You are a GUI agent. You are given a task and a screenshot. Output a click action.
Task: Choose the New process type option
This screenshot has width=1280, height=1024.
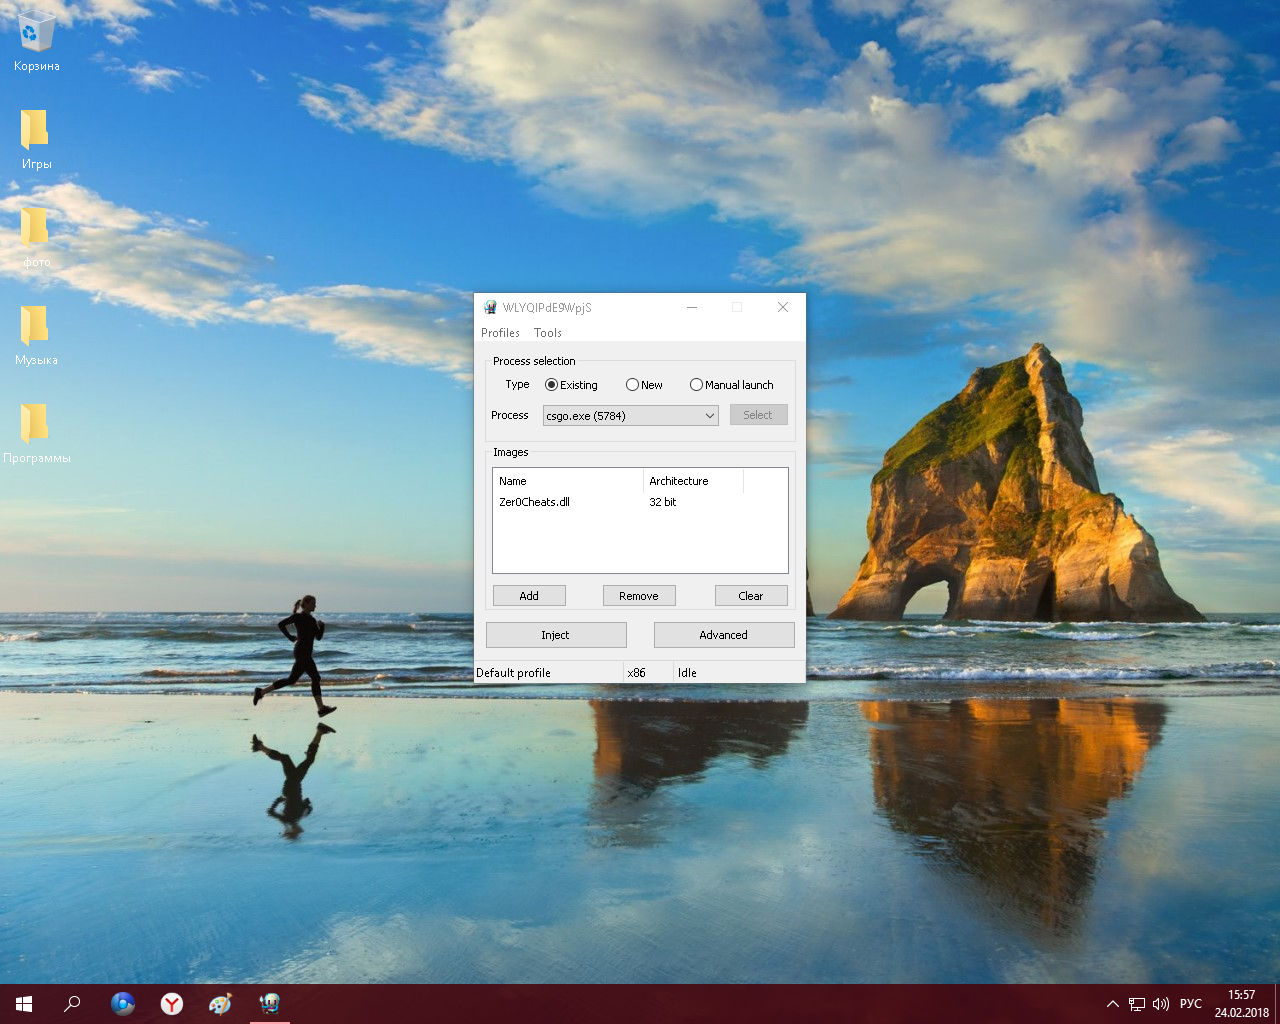coord(632,385)
